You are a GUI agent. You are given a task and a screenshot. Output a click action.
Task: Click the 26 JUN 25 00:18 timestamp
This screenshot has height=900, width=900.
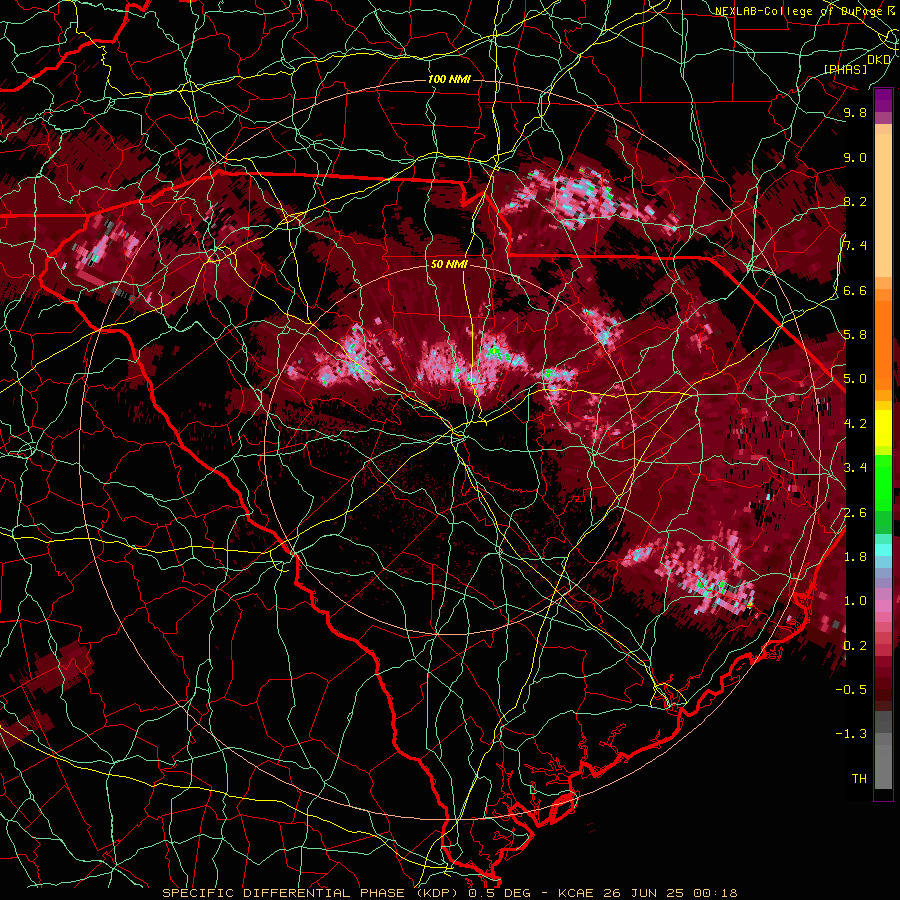coord(670,893)
